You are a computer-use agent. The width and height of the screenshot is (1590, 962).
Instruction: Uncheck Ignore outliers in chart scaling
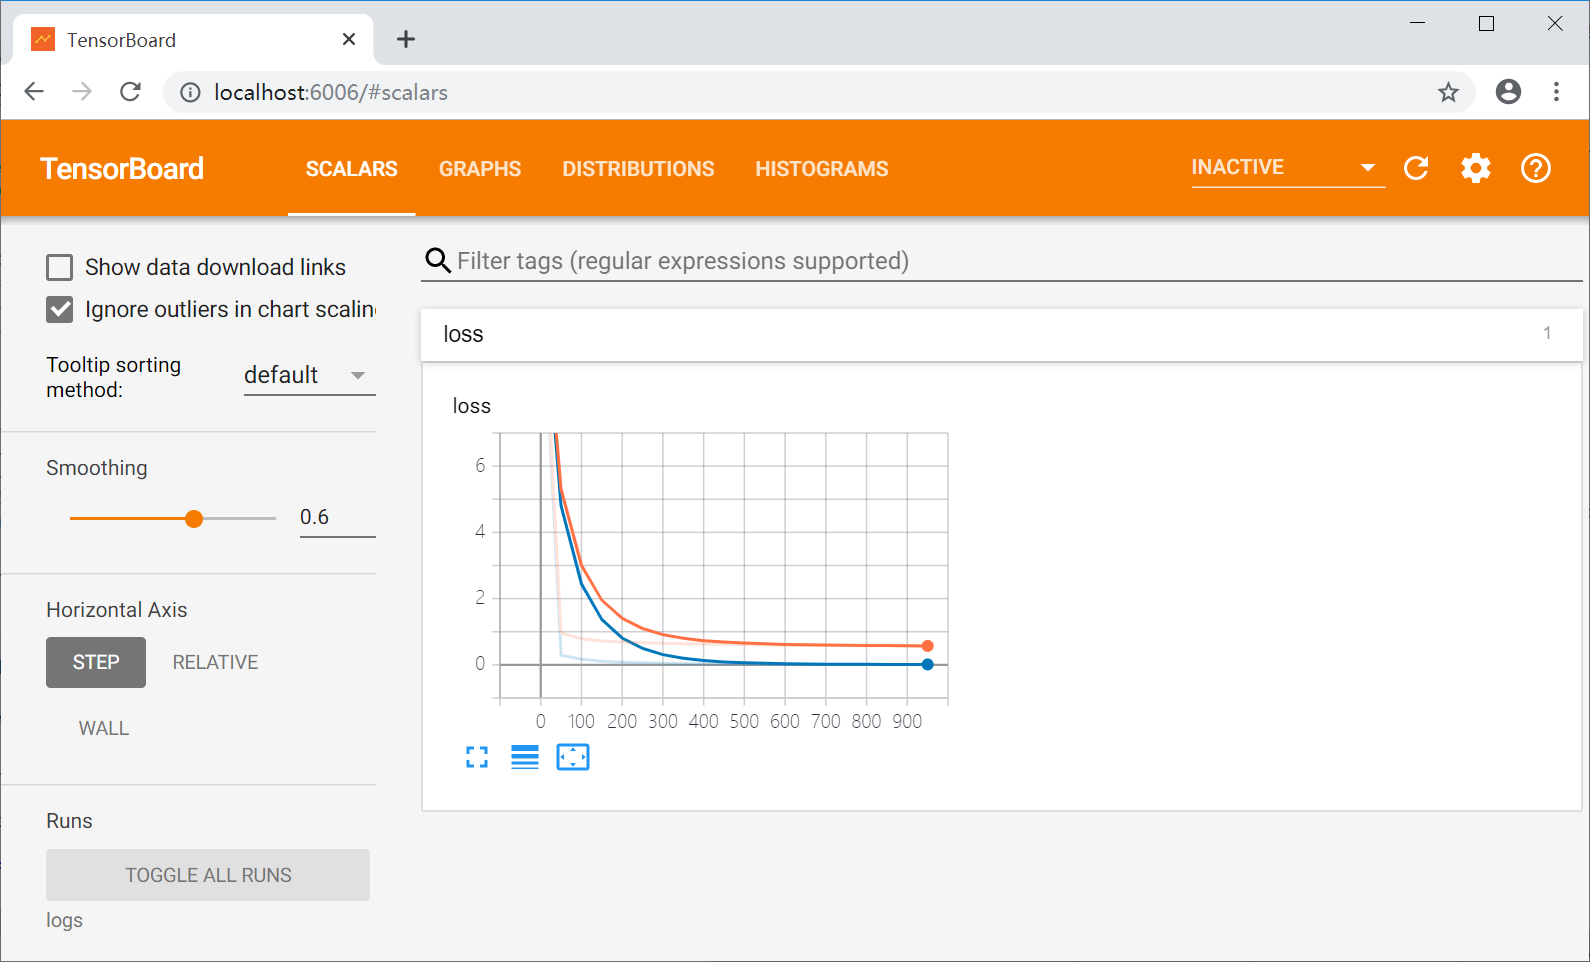60,310
